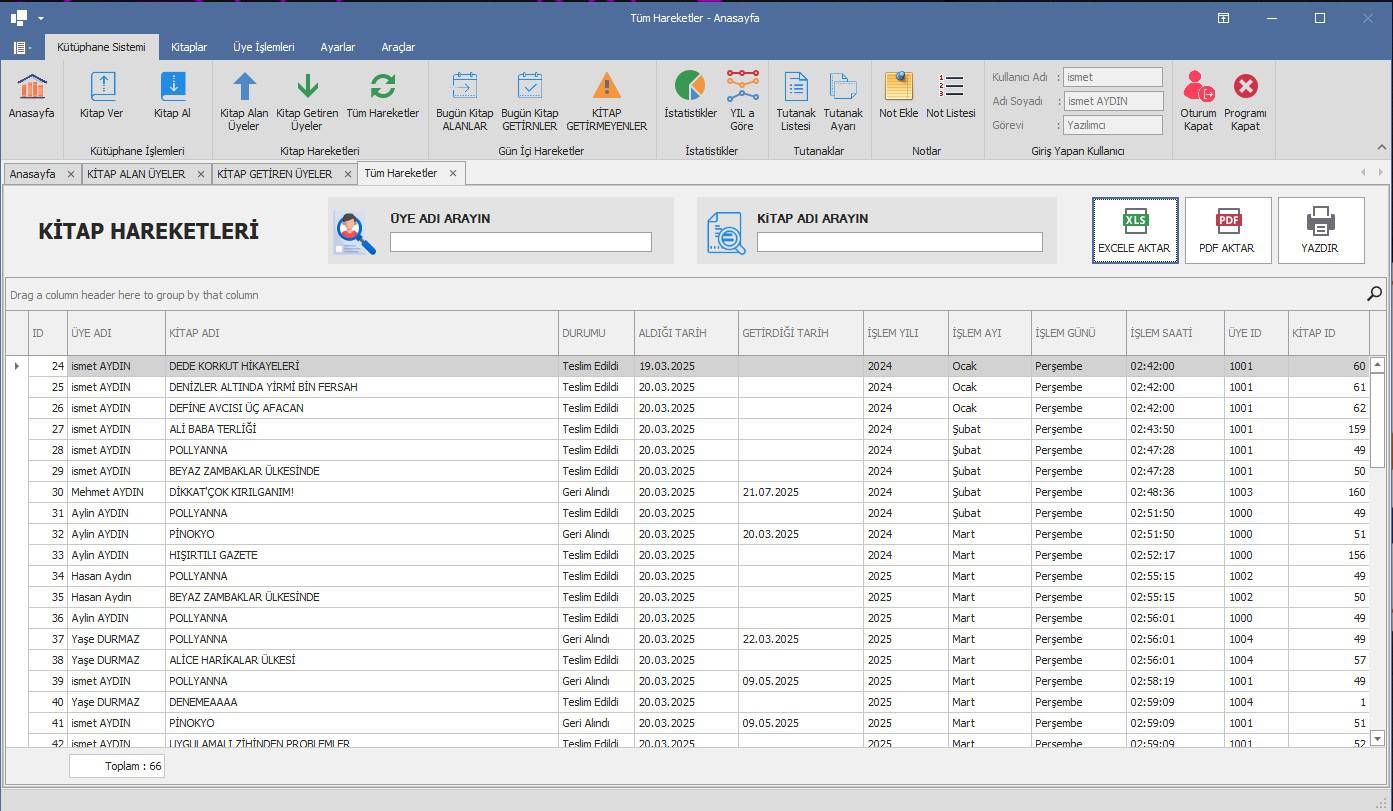Viewport: 1393px width, 811px height.
Task: Open the application menu dropdown left of tabs
Action: [x=22, y=47]
